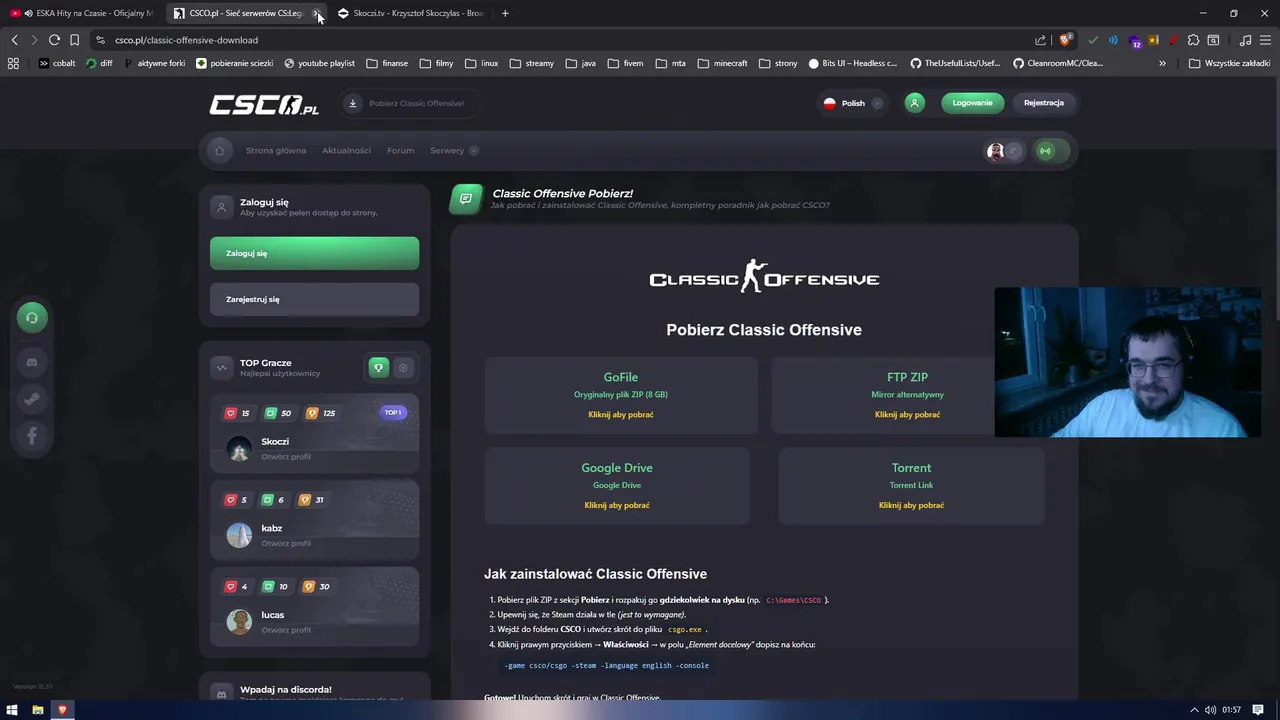Click the green Zaloguj się button
The width and height of the screenshot is (1280, 720).
(x=314, y=253)
